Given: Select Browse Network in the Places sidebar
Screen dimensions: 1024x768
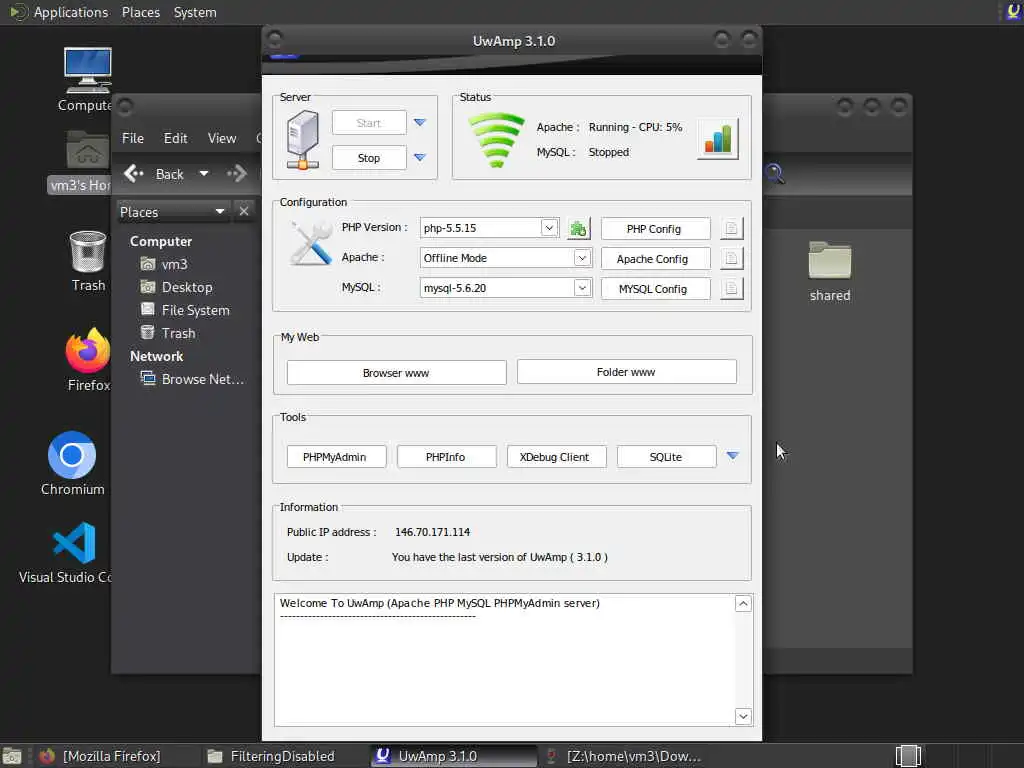Looking at the screenshot, I should pyautogui.click(x=192, y=379).
